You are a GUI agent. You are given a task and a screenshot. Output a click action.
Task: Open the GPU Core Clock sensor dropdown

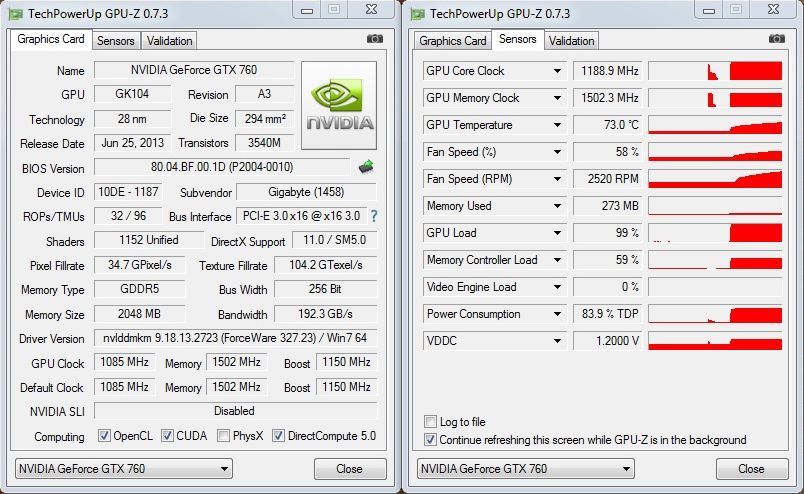coord(558,71)
